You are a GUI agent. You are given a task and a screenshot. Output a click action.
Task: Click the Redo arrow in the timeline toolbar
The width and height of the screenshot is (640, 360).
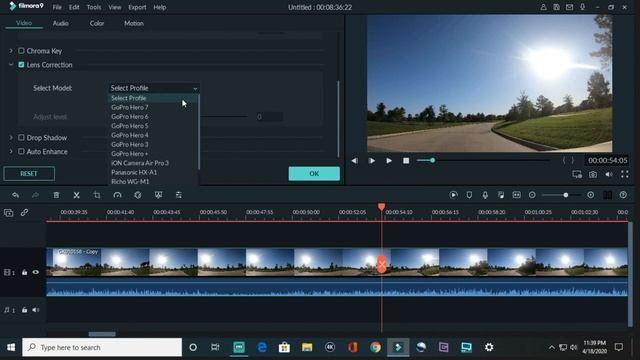(x=36, y=195)
